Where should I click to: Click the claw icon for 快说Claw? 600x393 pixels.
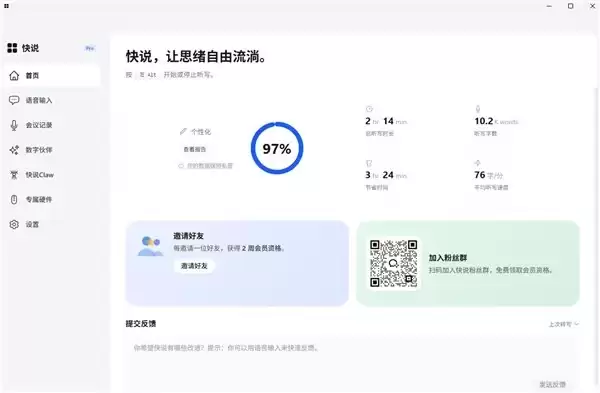[14, 175]
